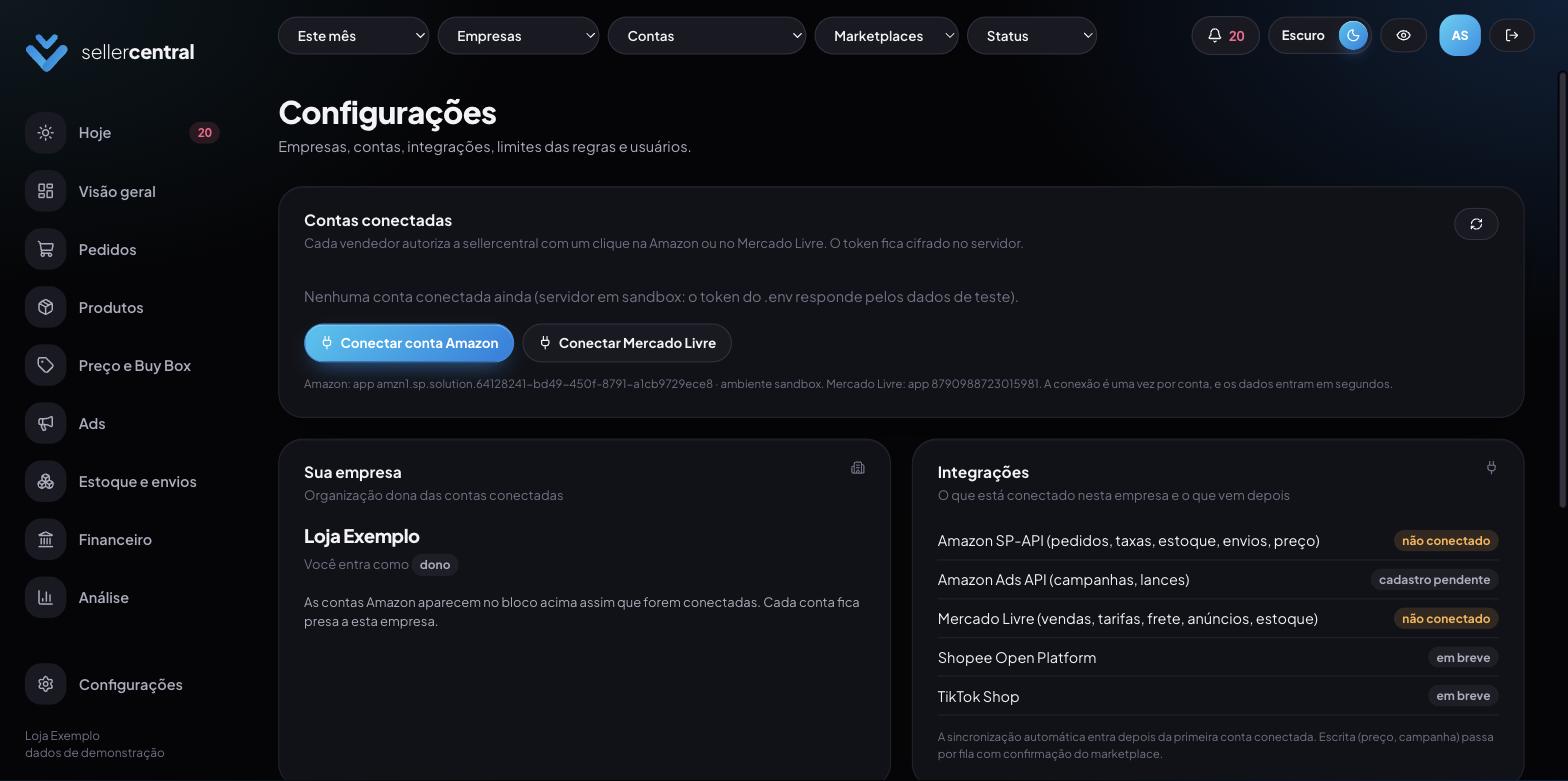Refresh the Contas conectadas list

tap(1476, 224)
